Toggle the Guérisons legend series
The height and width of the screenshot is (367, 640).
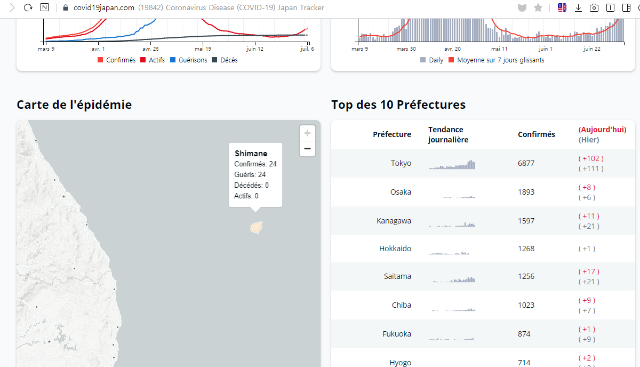pos(188,60)
